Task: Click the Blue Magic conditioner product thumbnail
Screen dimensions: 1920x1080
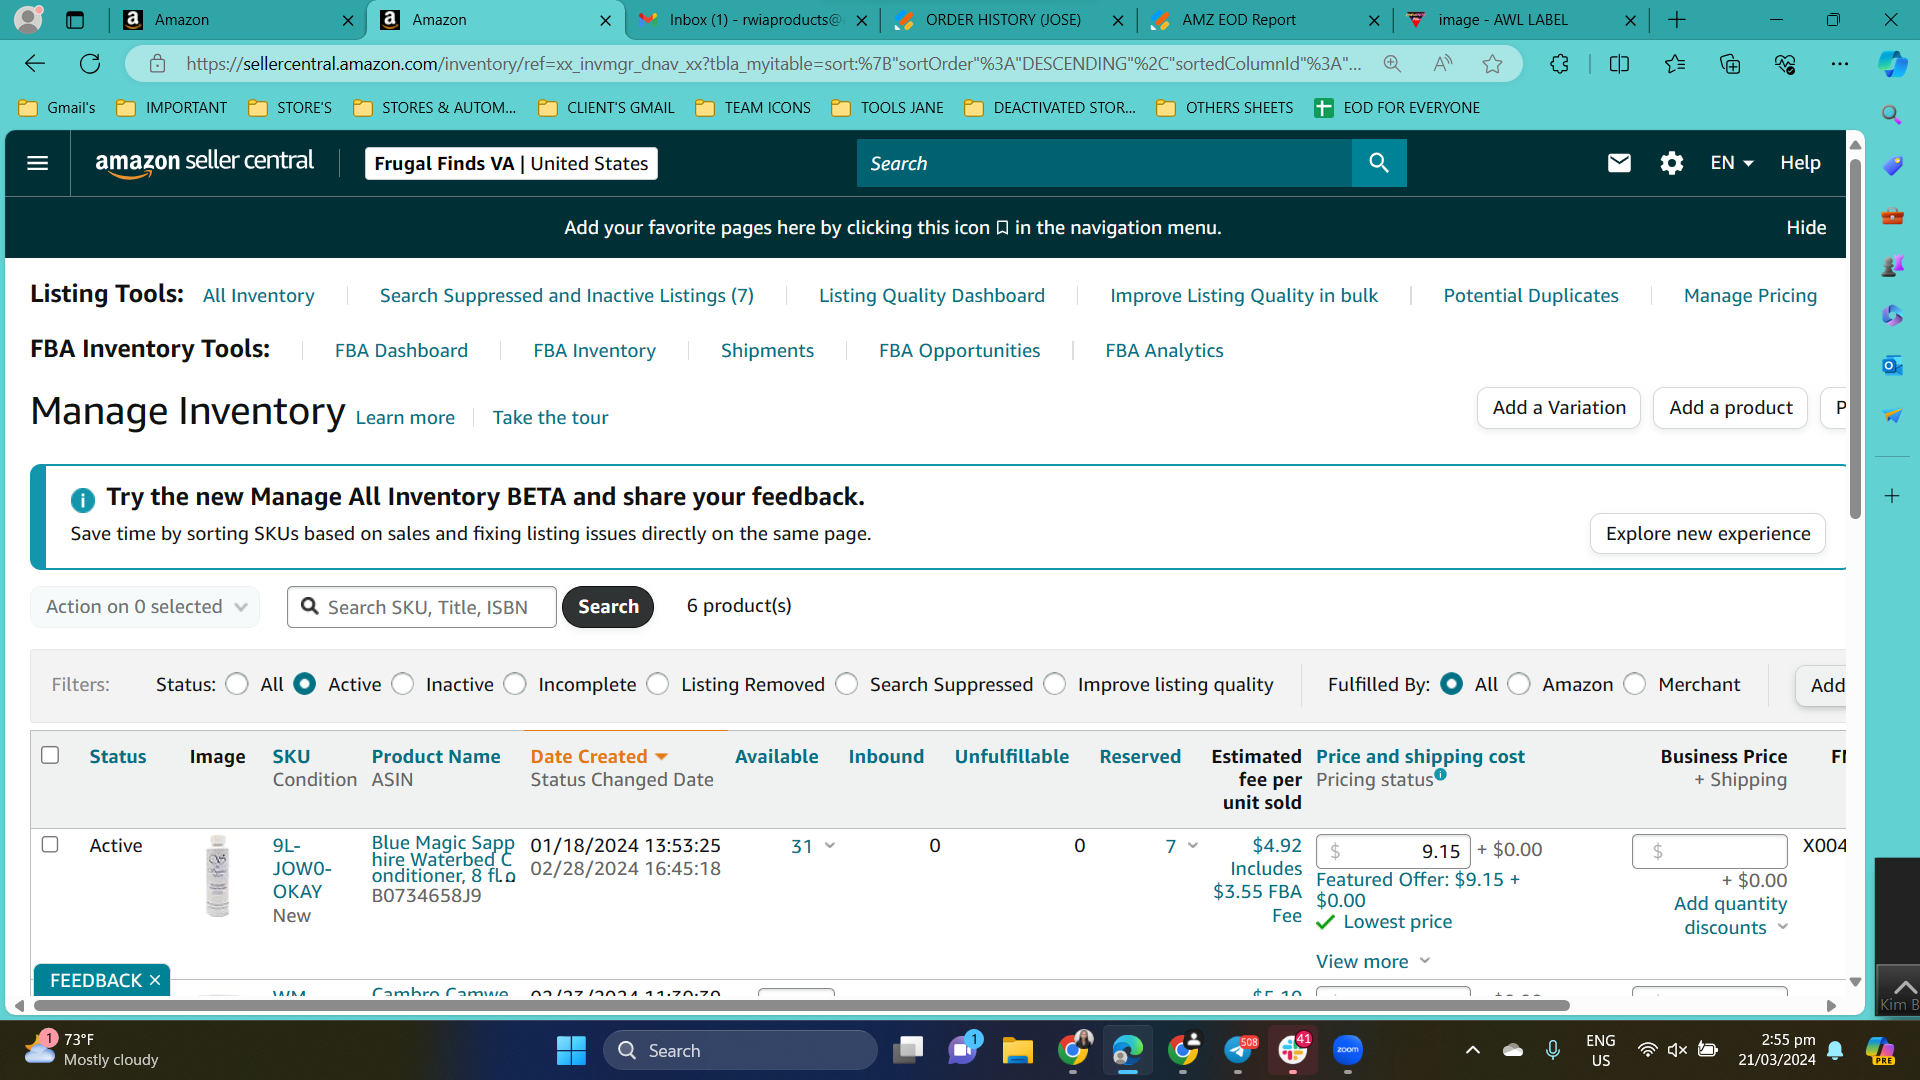Action: click(x=217, y=876)
